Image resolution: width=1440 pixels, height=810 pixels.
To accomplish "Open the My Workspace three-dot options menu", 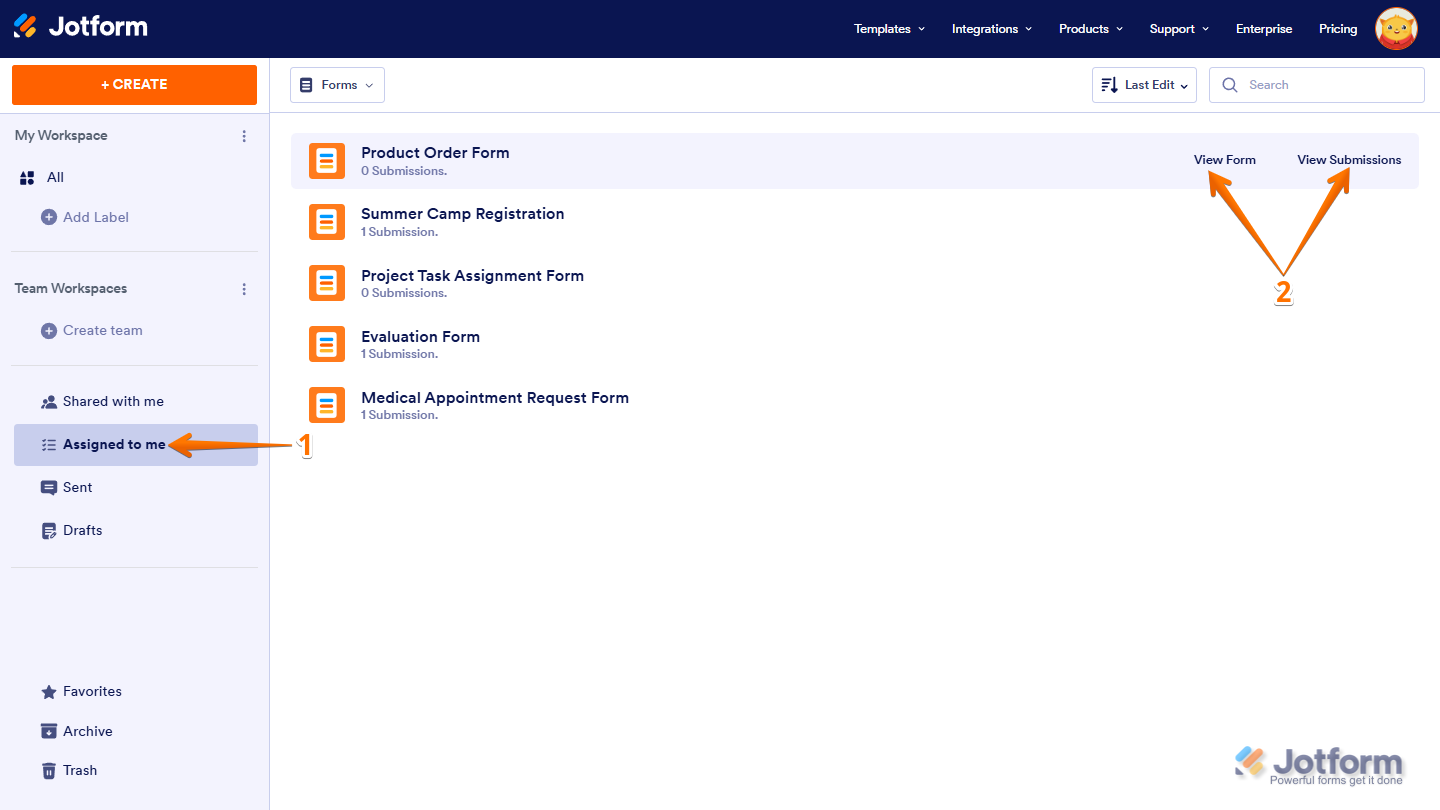I will 244,135.
